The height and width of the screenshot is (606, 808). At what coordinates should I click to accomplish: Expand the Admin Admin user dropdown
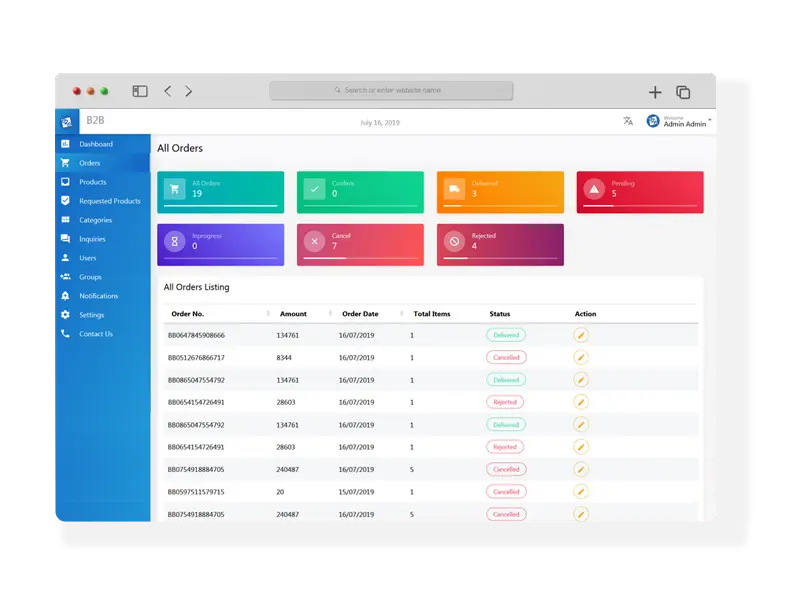[x=710, y=120]
